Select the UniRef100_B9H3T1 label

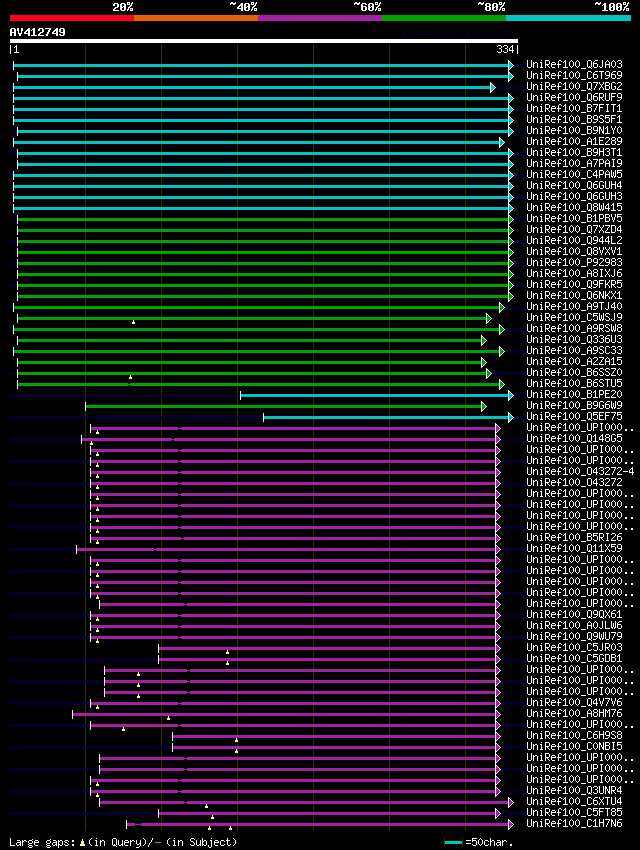click(574, 152)
